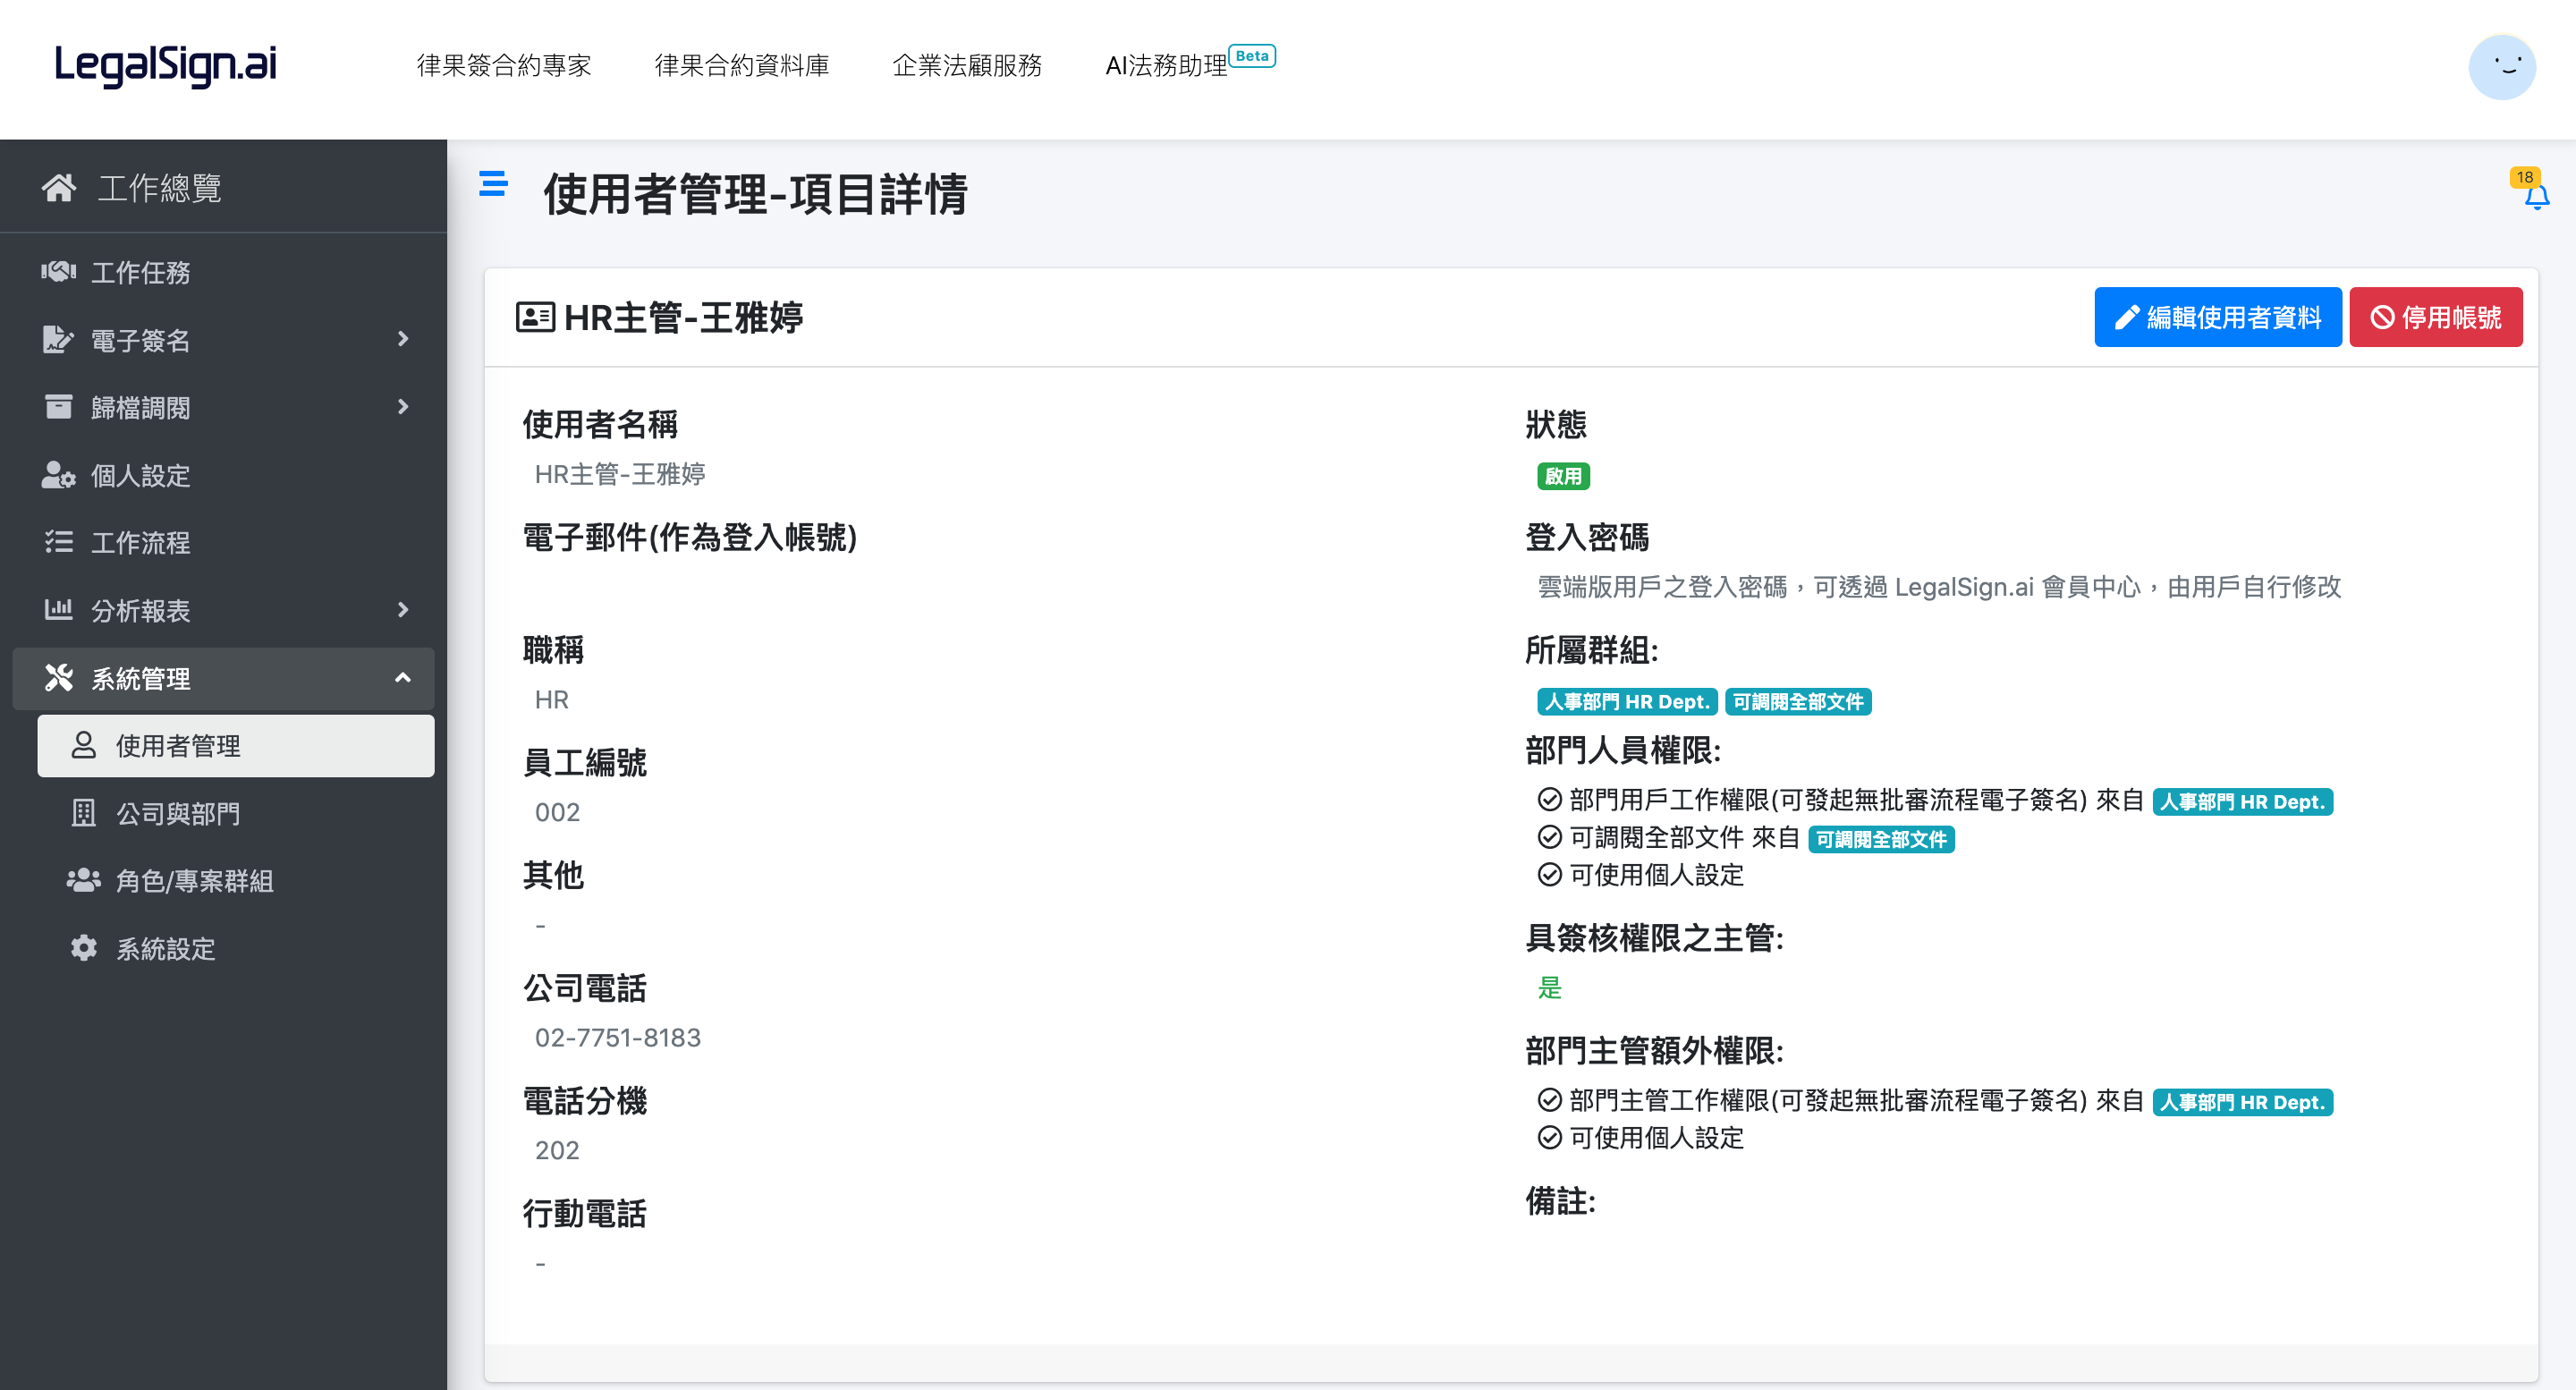This screenshot has width=2576, height=1390.
Task: Click HR Dept. badge beside 部門主管工作權限
Action: tap(2242, 1102)
